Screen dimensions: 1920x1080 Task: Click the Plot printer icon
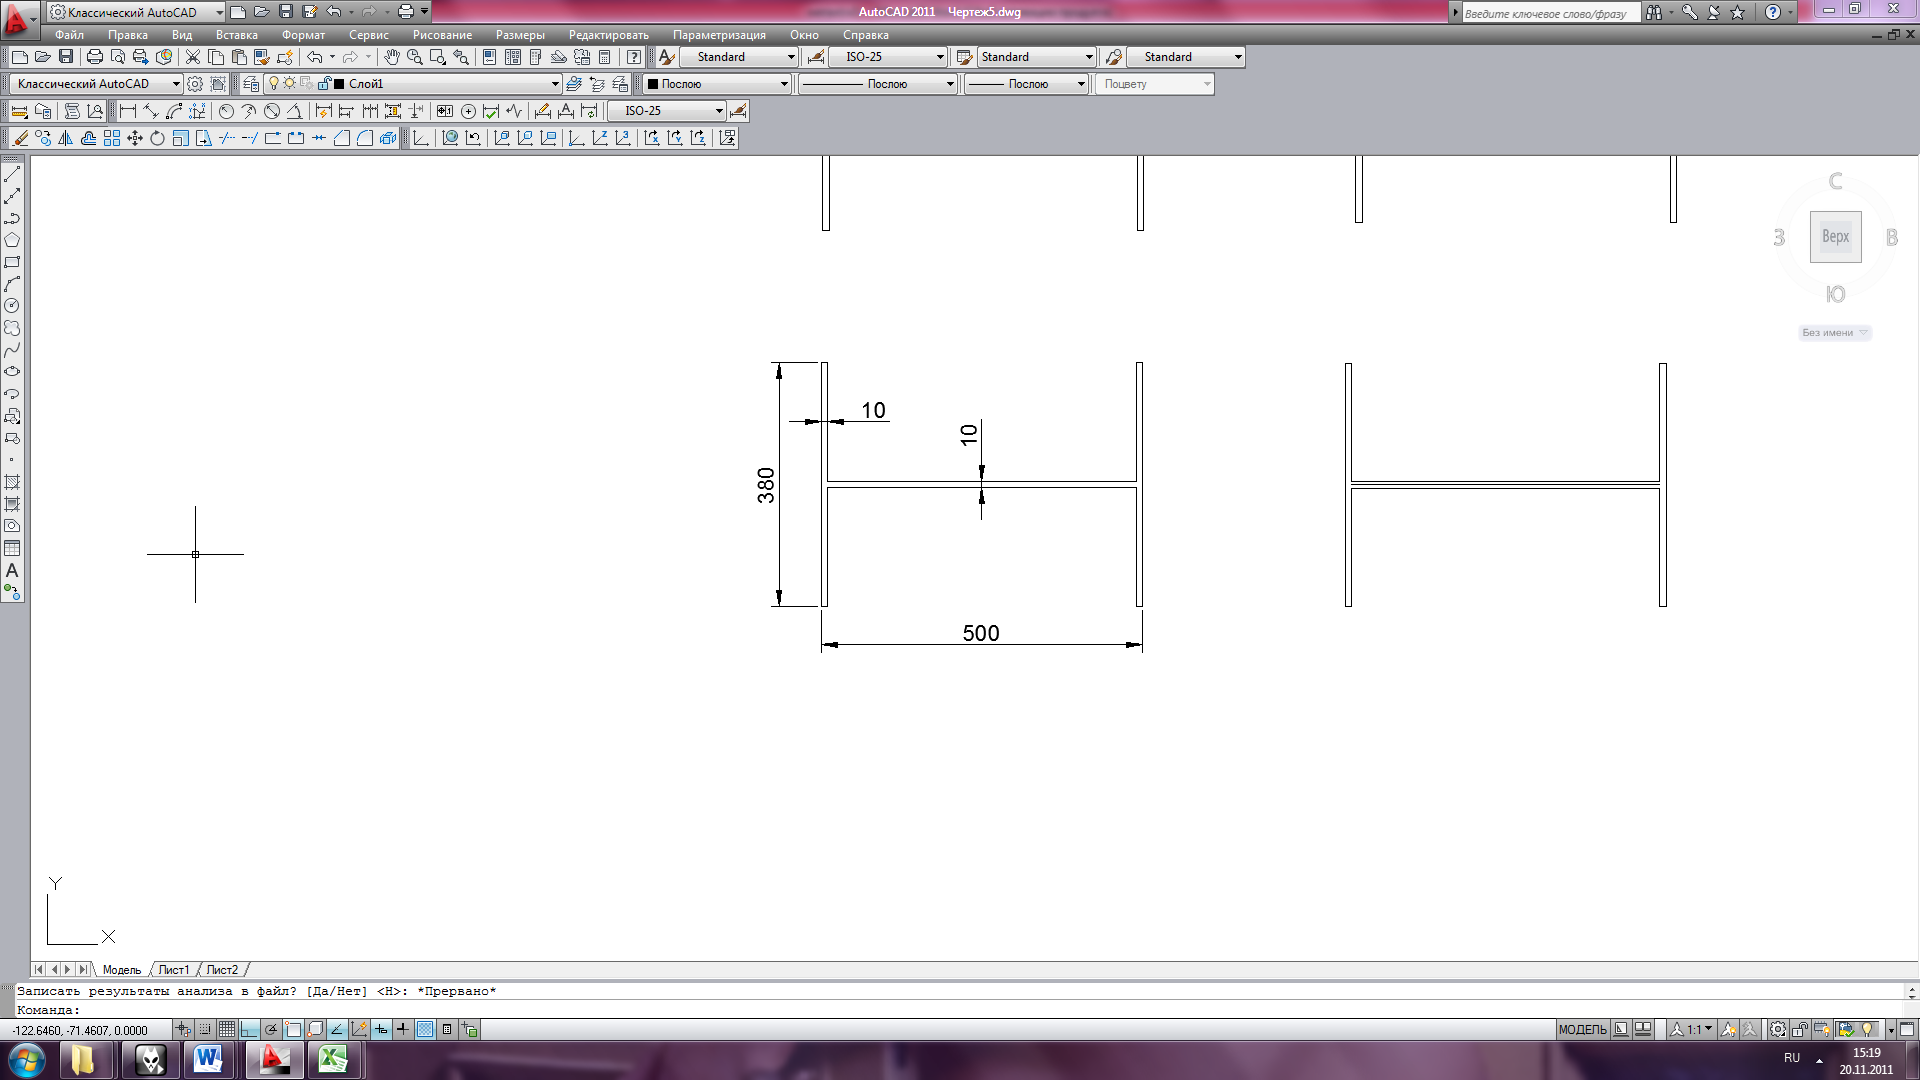click(94, 57)
